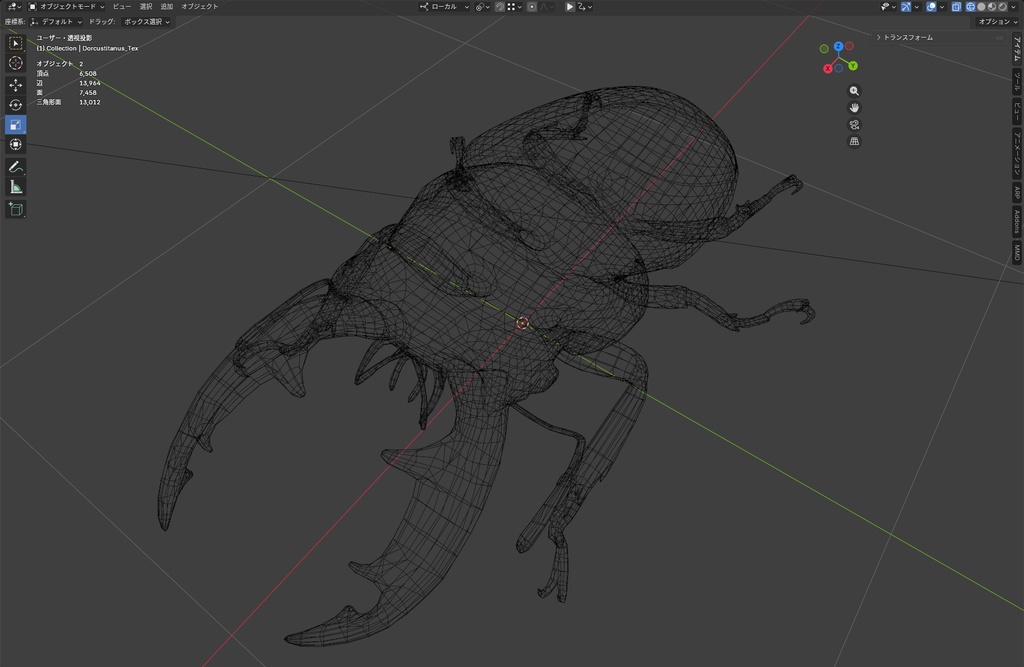Image resolution: width=1024 pixels, height=667 pixels.
Task: Switch to the ARP sidebar tab
Action: point(1017,192)
